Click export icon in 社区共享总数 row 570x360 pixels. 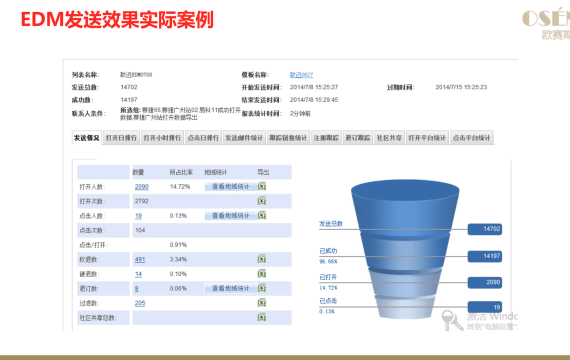coord(262,317)
